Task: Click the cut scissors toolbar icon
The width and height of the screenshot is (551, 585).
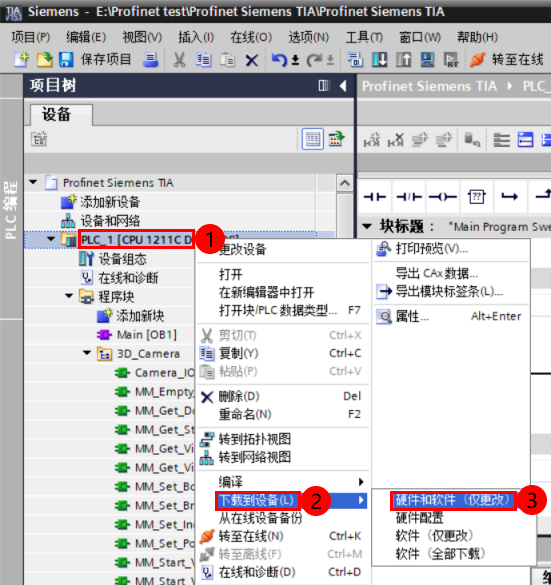Action: pyautogui.click(x=179, y=59)
